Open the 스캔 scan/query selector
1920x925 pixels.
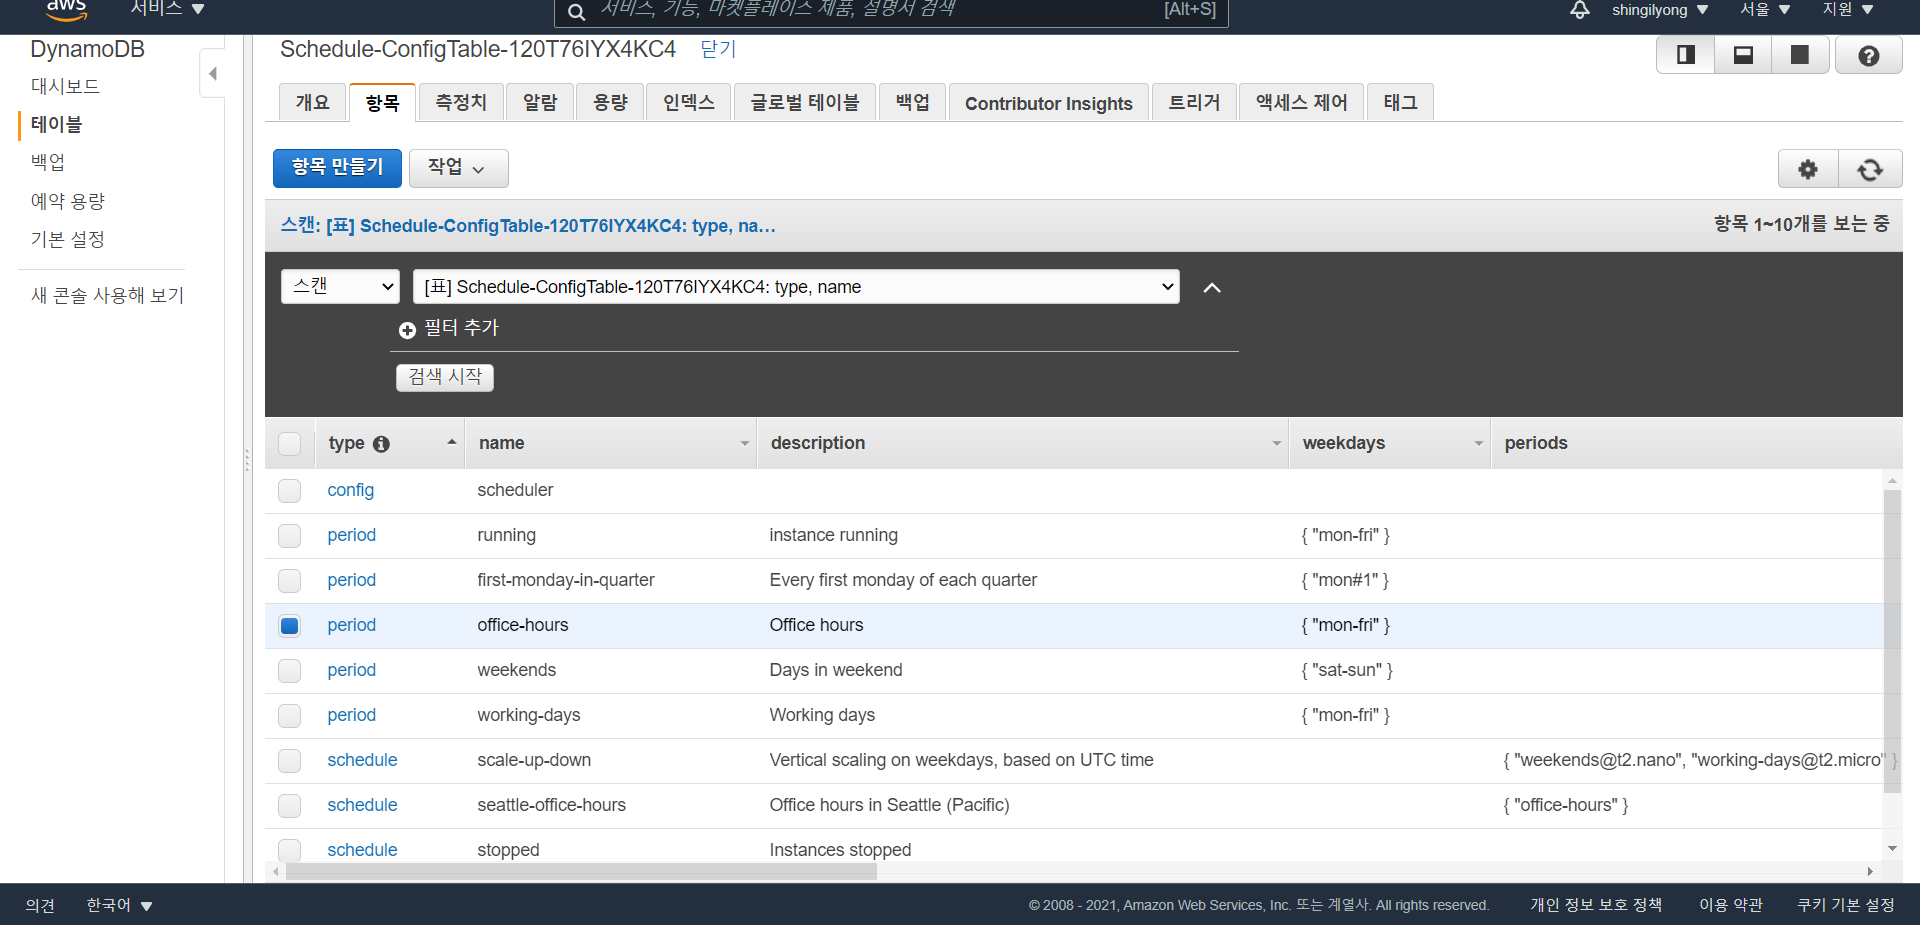pyautogui.click(x=340, y=286)
